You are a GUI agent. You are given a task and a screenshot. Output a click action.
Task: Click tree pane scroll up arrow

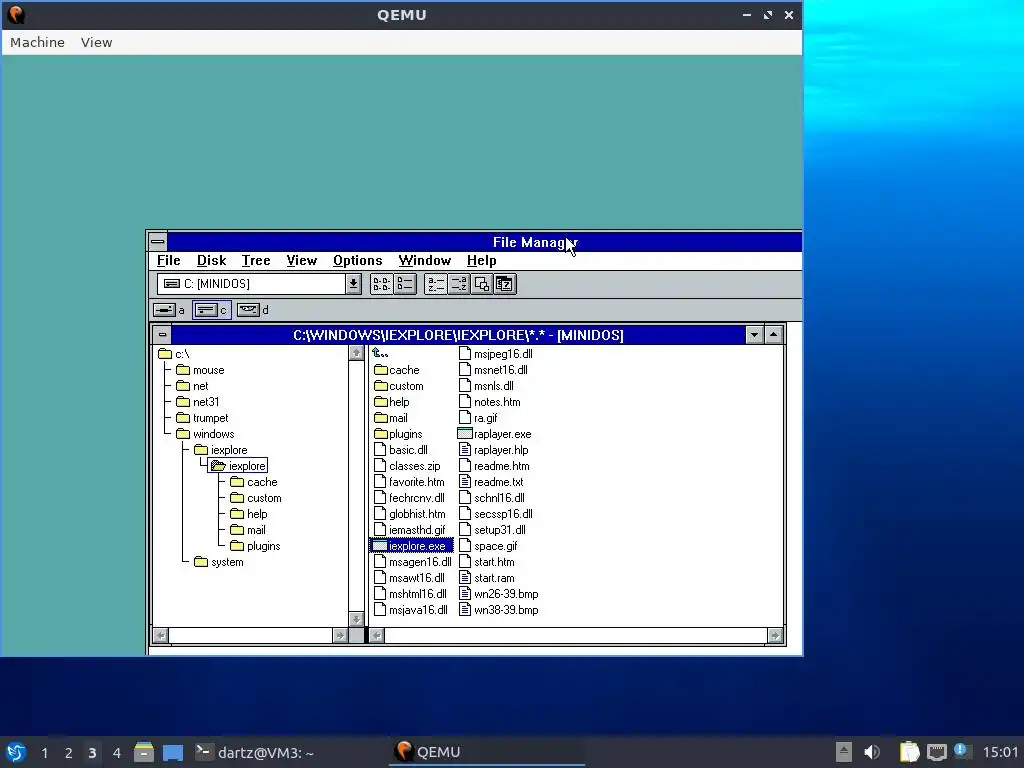click(x=357, y=353)
